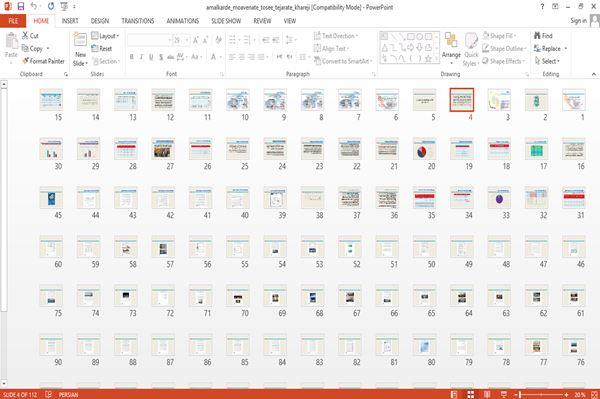Open Customize Quick Access Toolbar dropdown
Viewport: 600px width, 399px height.
point(74,7)
